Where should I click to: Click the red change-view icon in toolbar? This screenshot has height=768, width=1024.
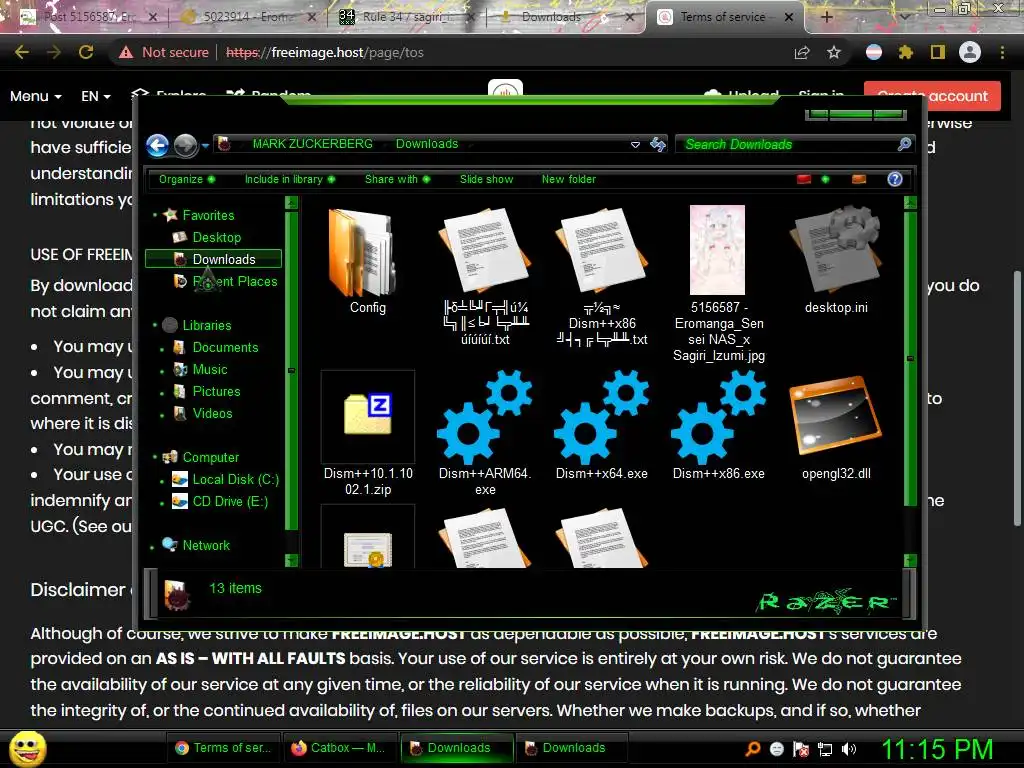click(804, 179)
